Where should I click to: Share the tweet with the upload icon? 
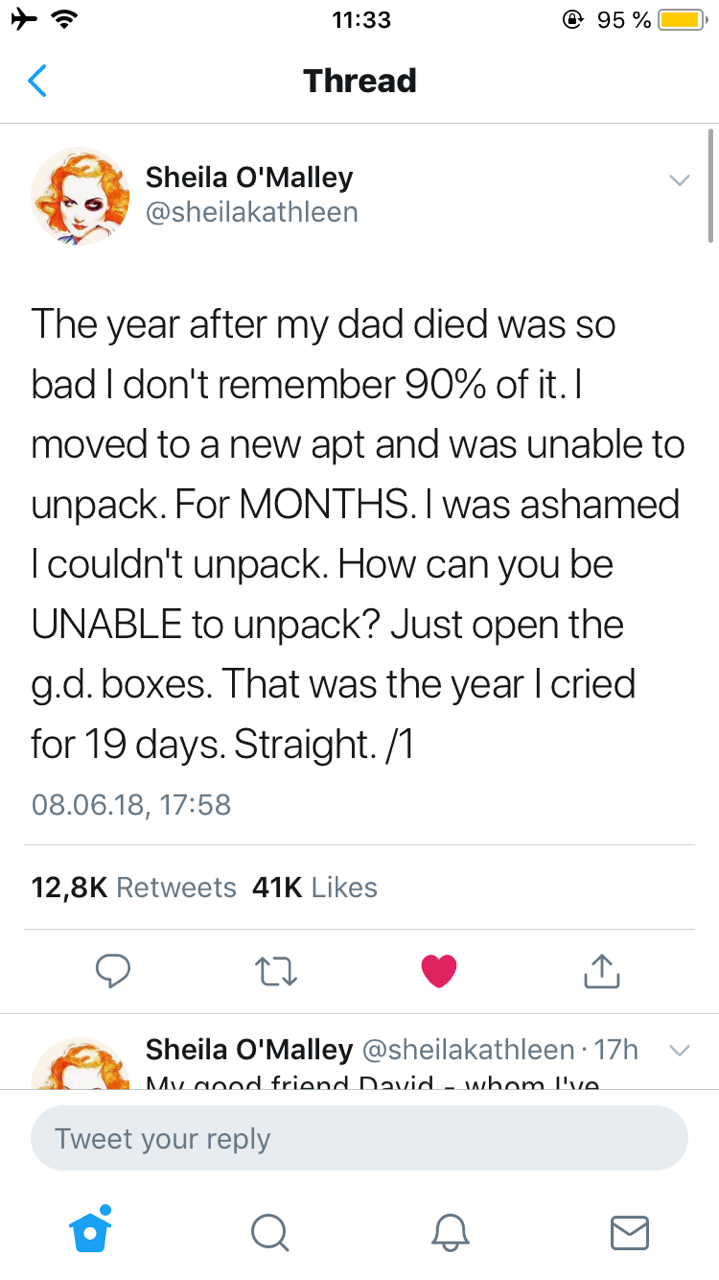coord(600,969)
